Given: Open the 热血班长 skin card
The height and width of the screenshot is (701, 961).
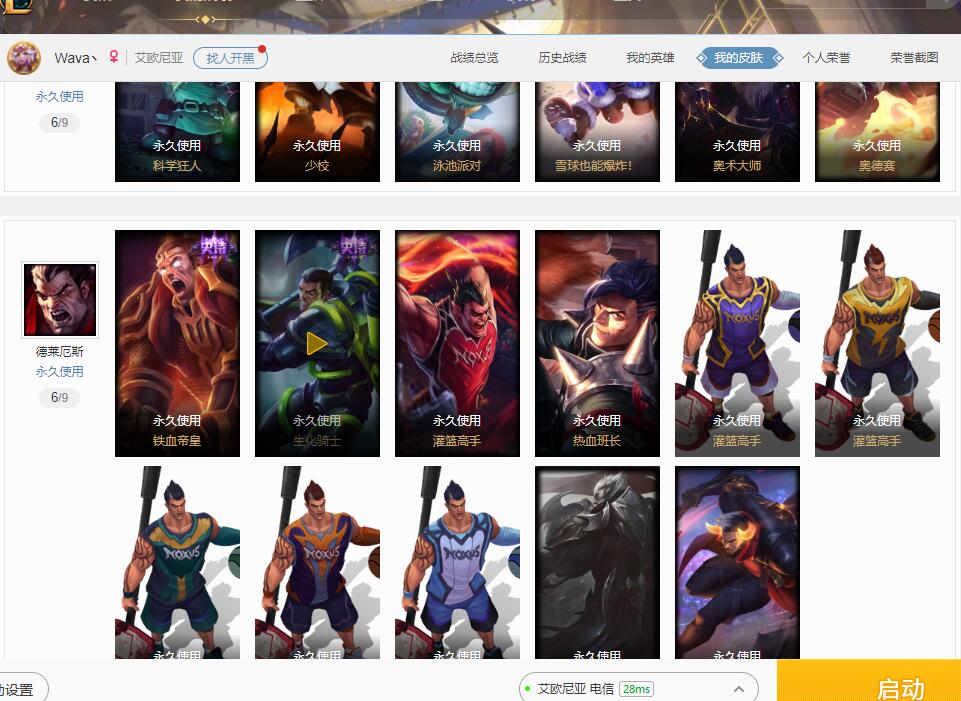Looking at the screenshot, I should click(597, 343).
